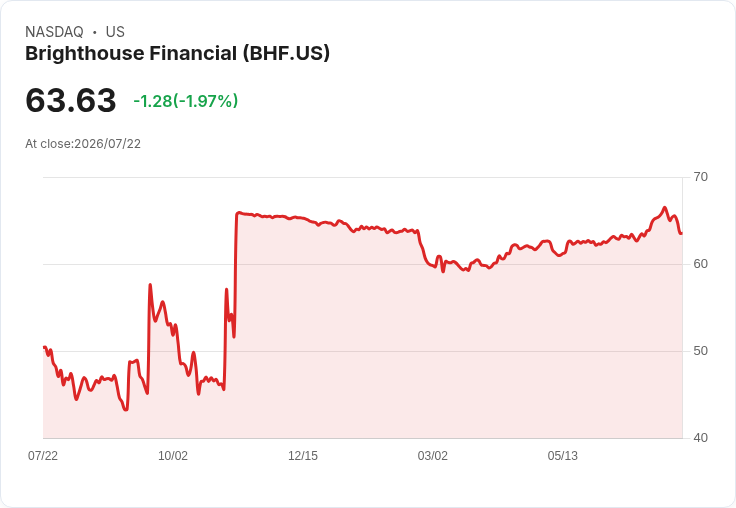This screenshot has height=508, width=736.
Task: Click the highest peak of the price line
Action: click(664, 207)
